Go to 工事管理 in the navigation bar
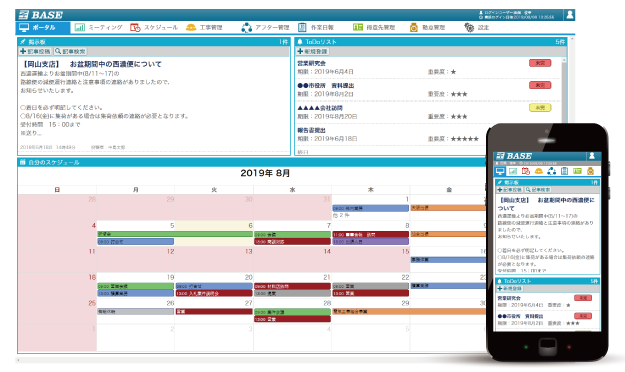The height and width of the screenshot is (372, 625). pos(204,28)
